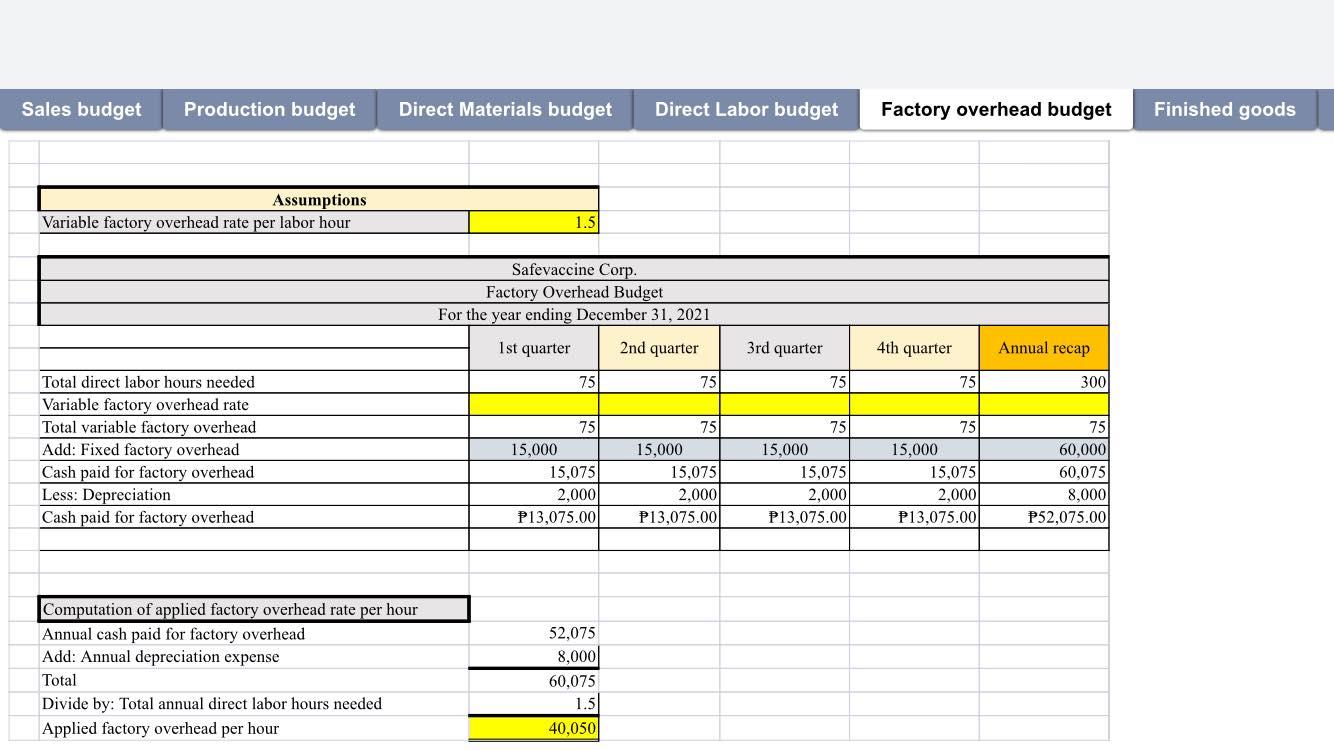The width and height of the screenshot is (1334, 750).
Task: Click 'Less: Depreciation' row label
Action: click(254, 495)
